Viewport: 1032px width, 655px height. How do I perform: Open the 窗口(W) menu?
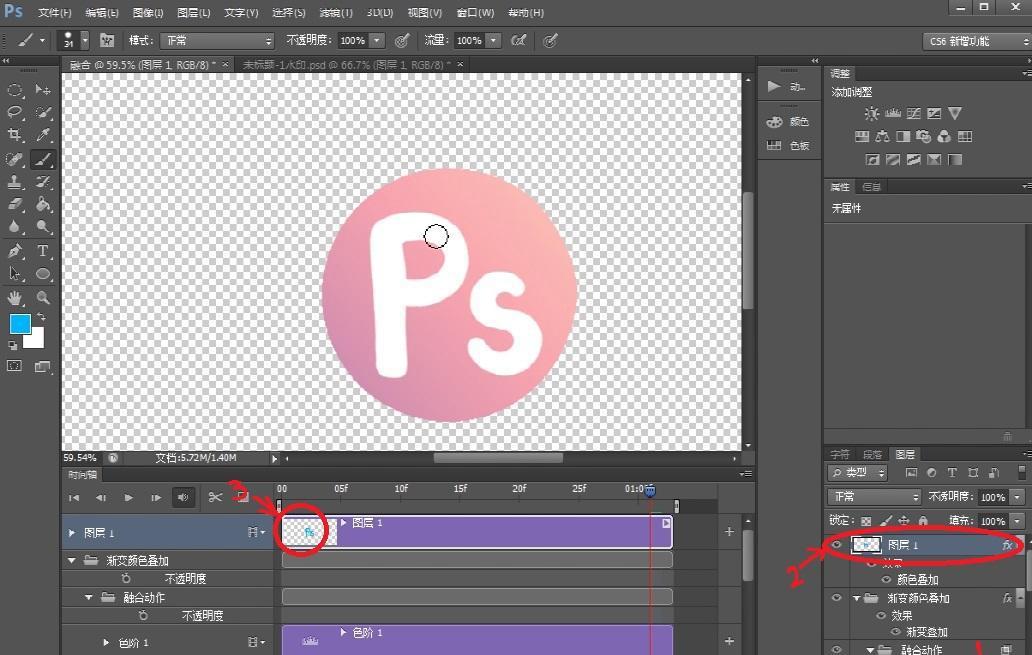coord(475,13)
